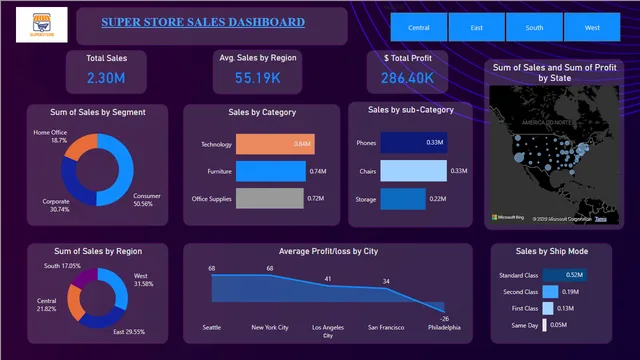Click the Corporate 30.74% label

(56, 205)
